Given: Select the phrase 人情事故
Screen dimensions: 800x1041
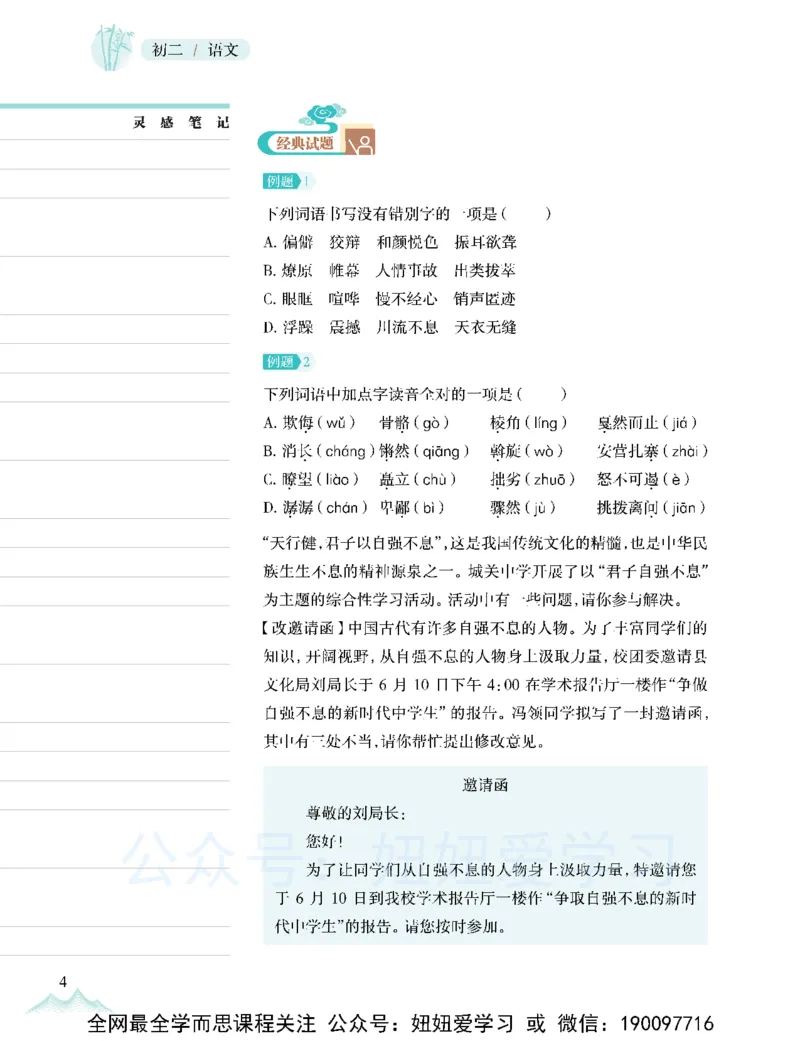Looking at the screenshot, I should [406, 271].
